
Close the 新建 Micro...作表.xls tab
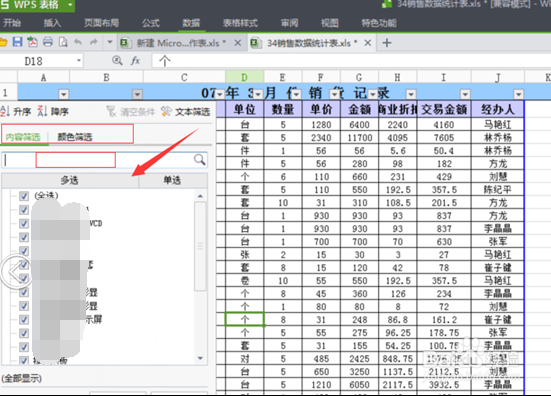pos(238,43)
